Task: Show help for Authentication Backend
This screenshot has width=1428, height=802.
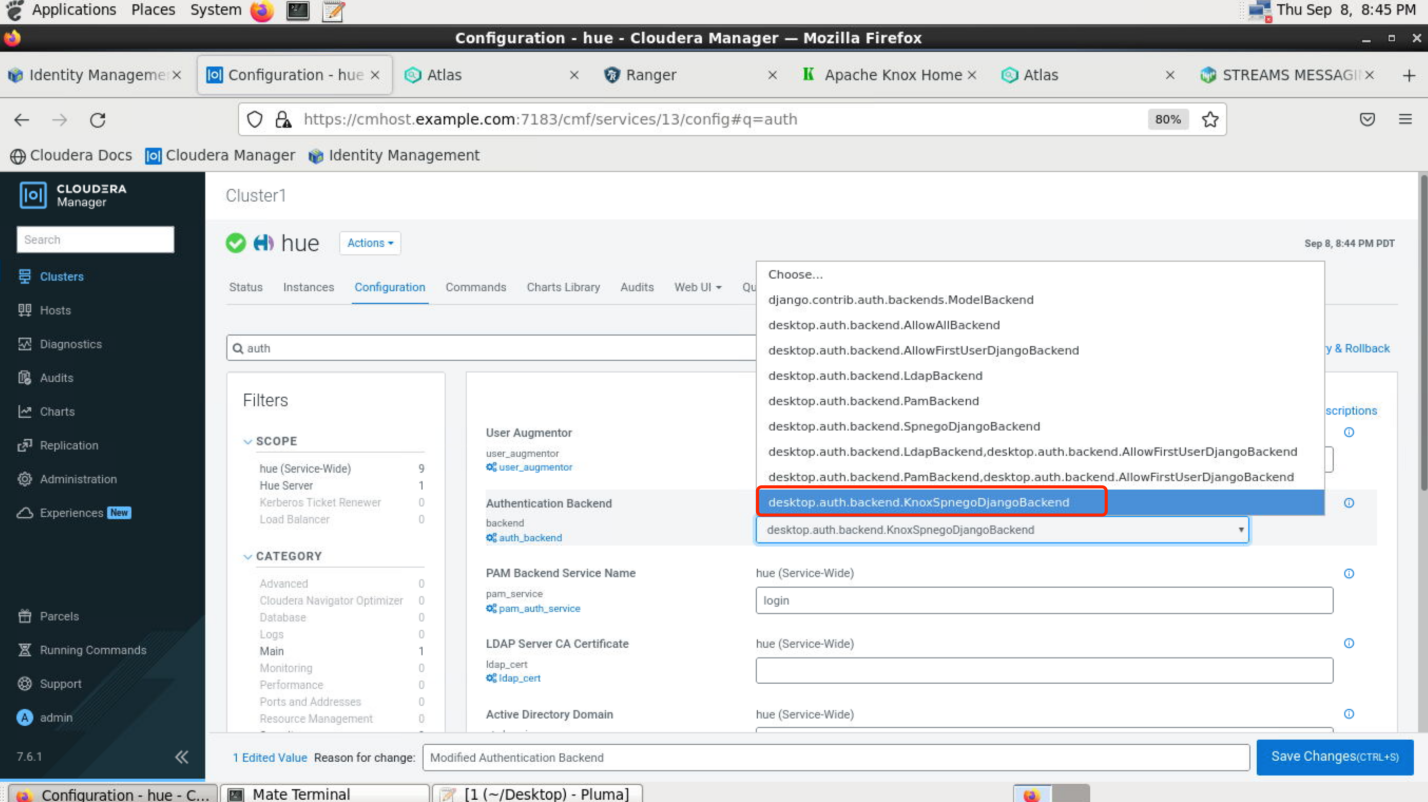Action: (1349, 503)
